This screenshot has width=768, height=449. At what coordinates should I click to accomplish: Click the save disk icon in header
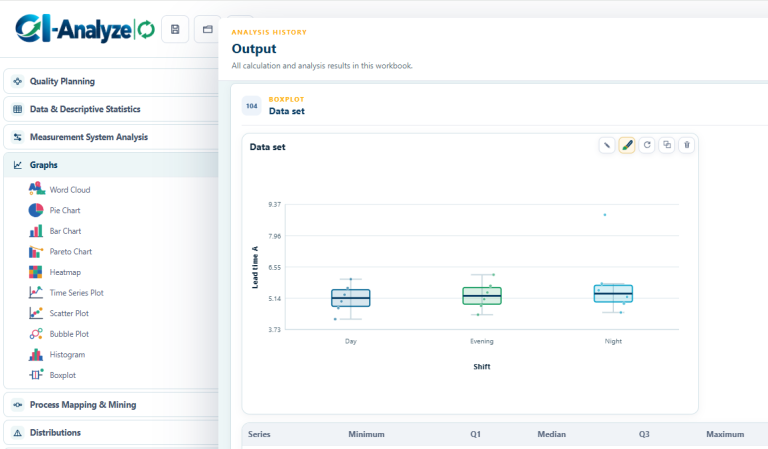[175, 29]
